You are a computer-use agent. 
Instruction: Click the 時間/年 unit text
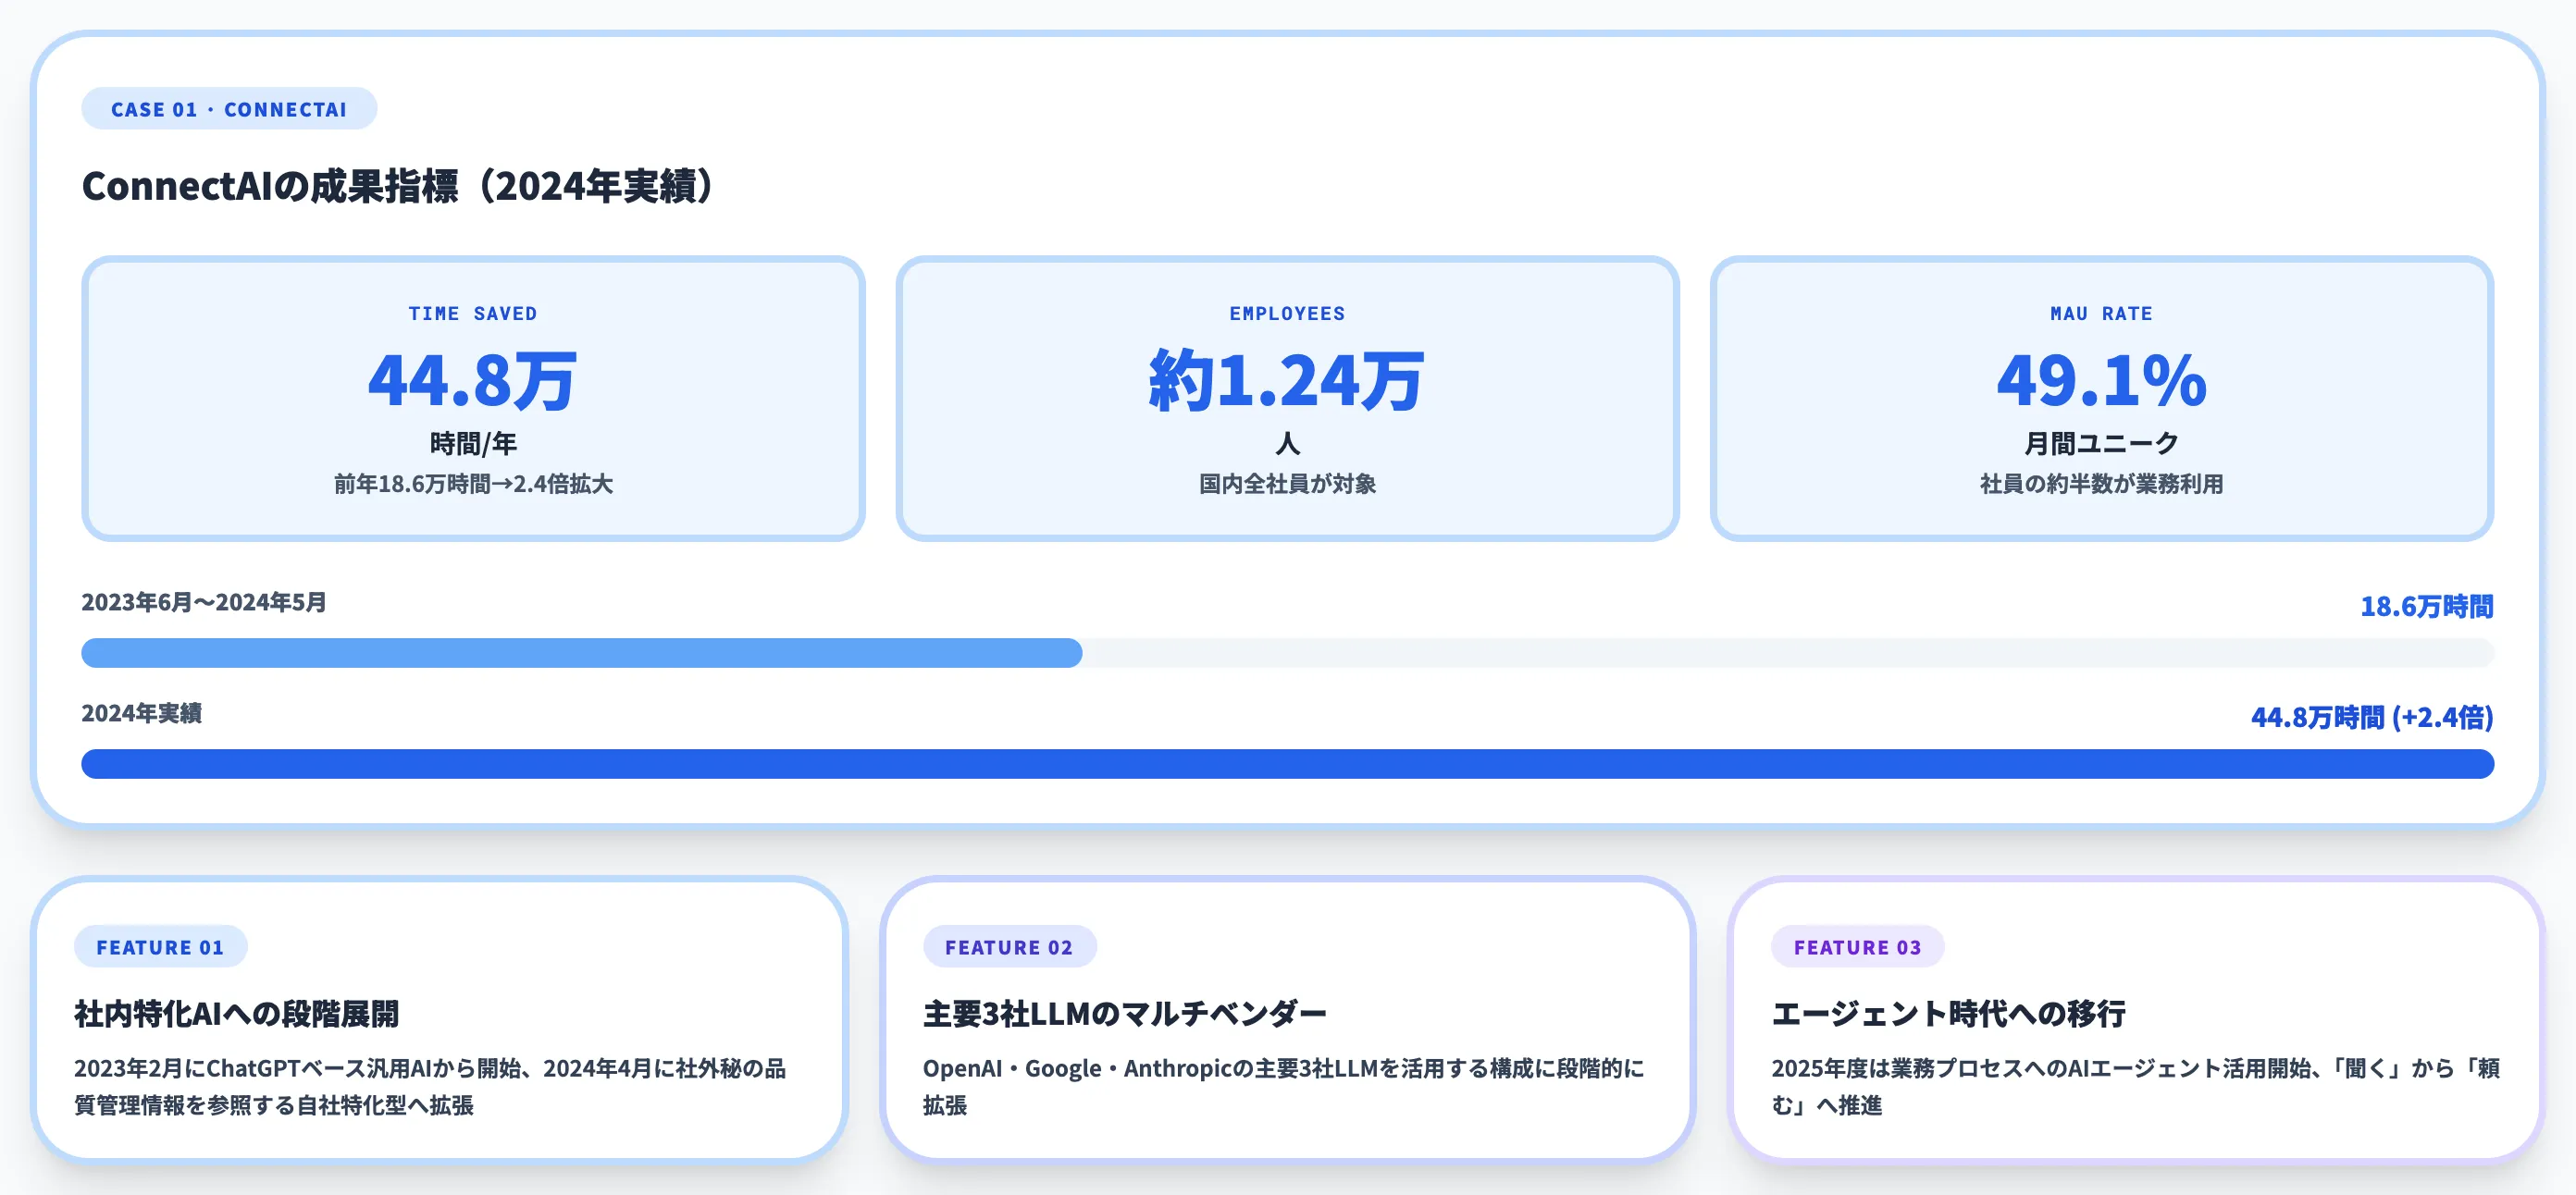point(473,443)
